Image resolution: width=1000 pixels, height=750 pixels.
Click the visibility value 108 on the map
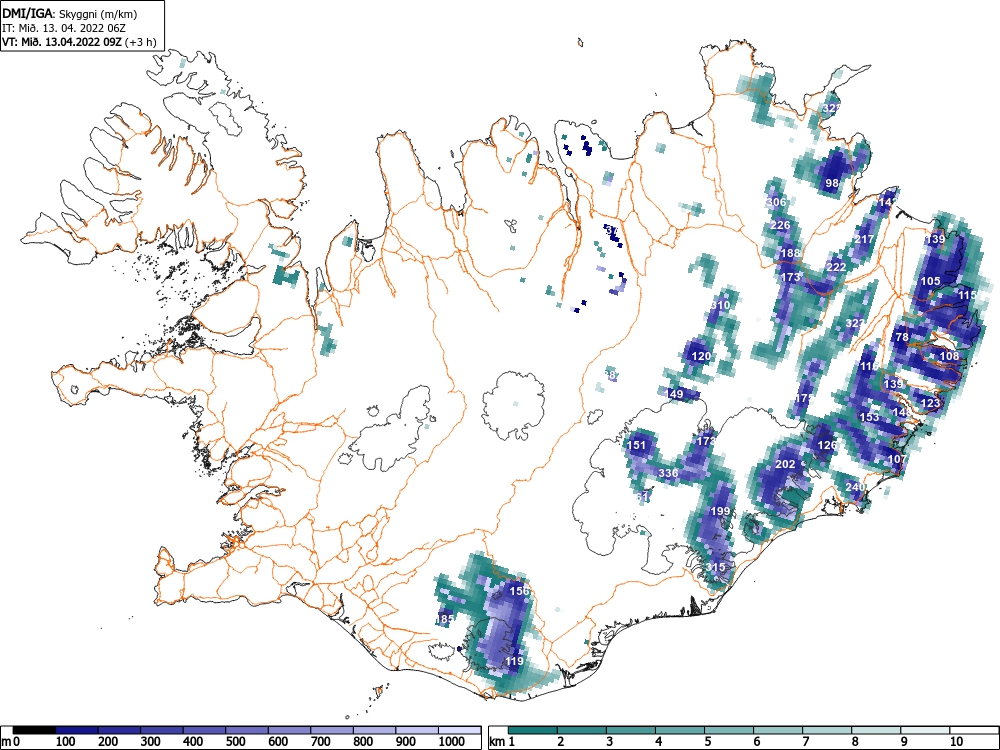[x=949, y=356]
